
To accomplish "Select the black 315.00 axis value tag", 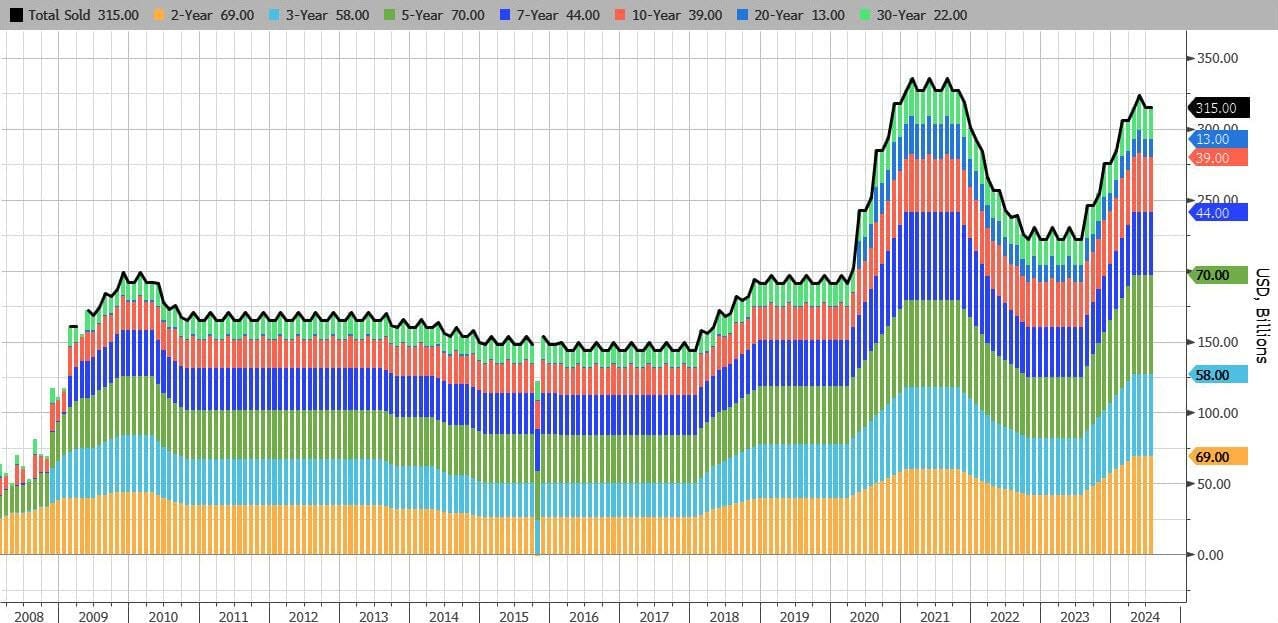I will tap(1217, 108).
